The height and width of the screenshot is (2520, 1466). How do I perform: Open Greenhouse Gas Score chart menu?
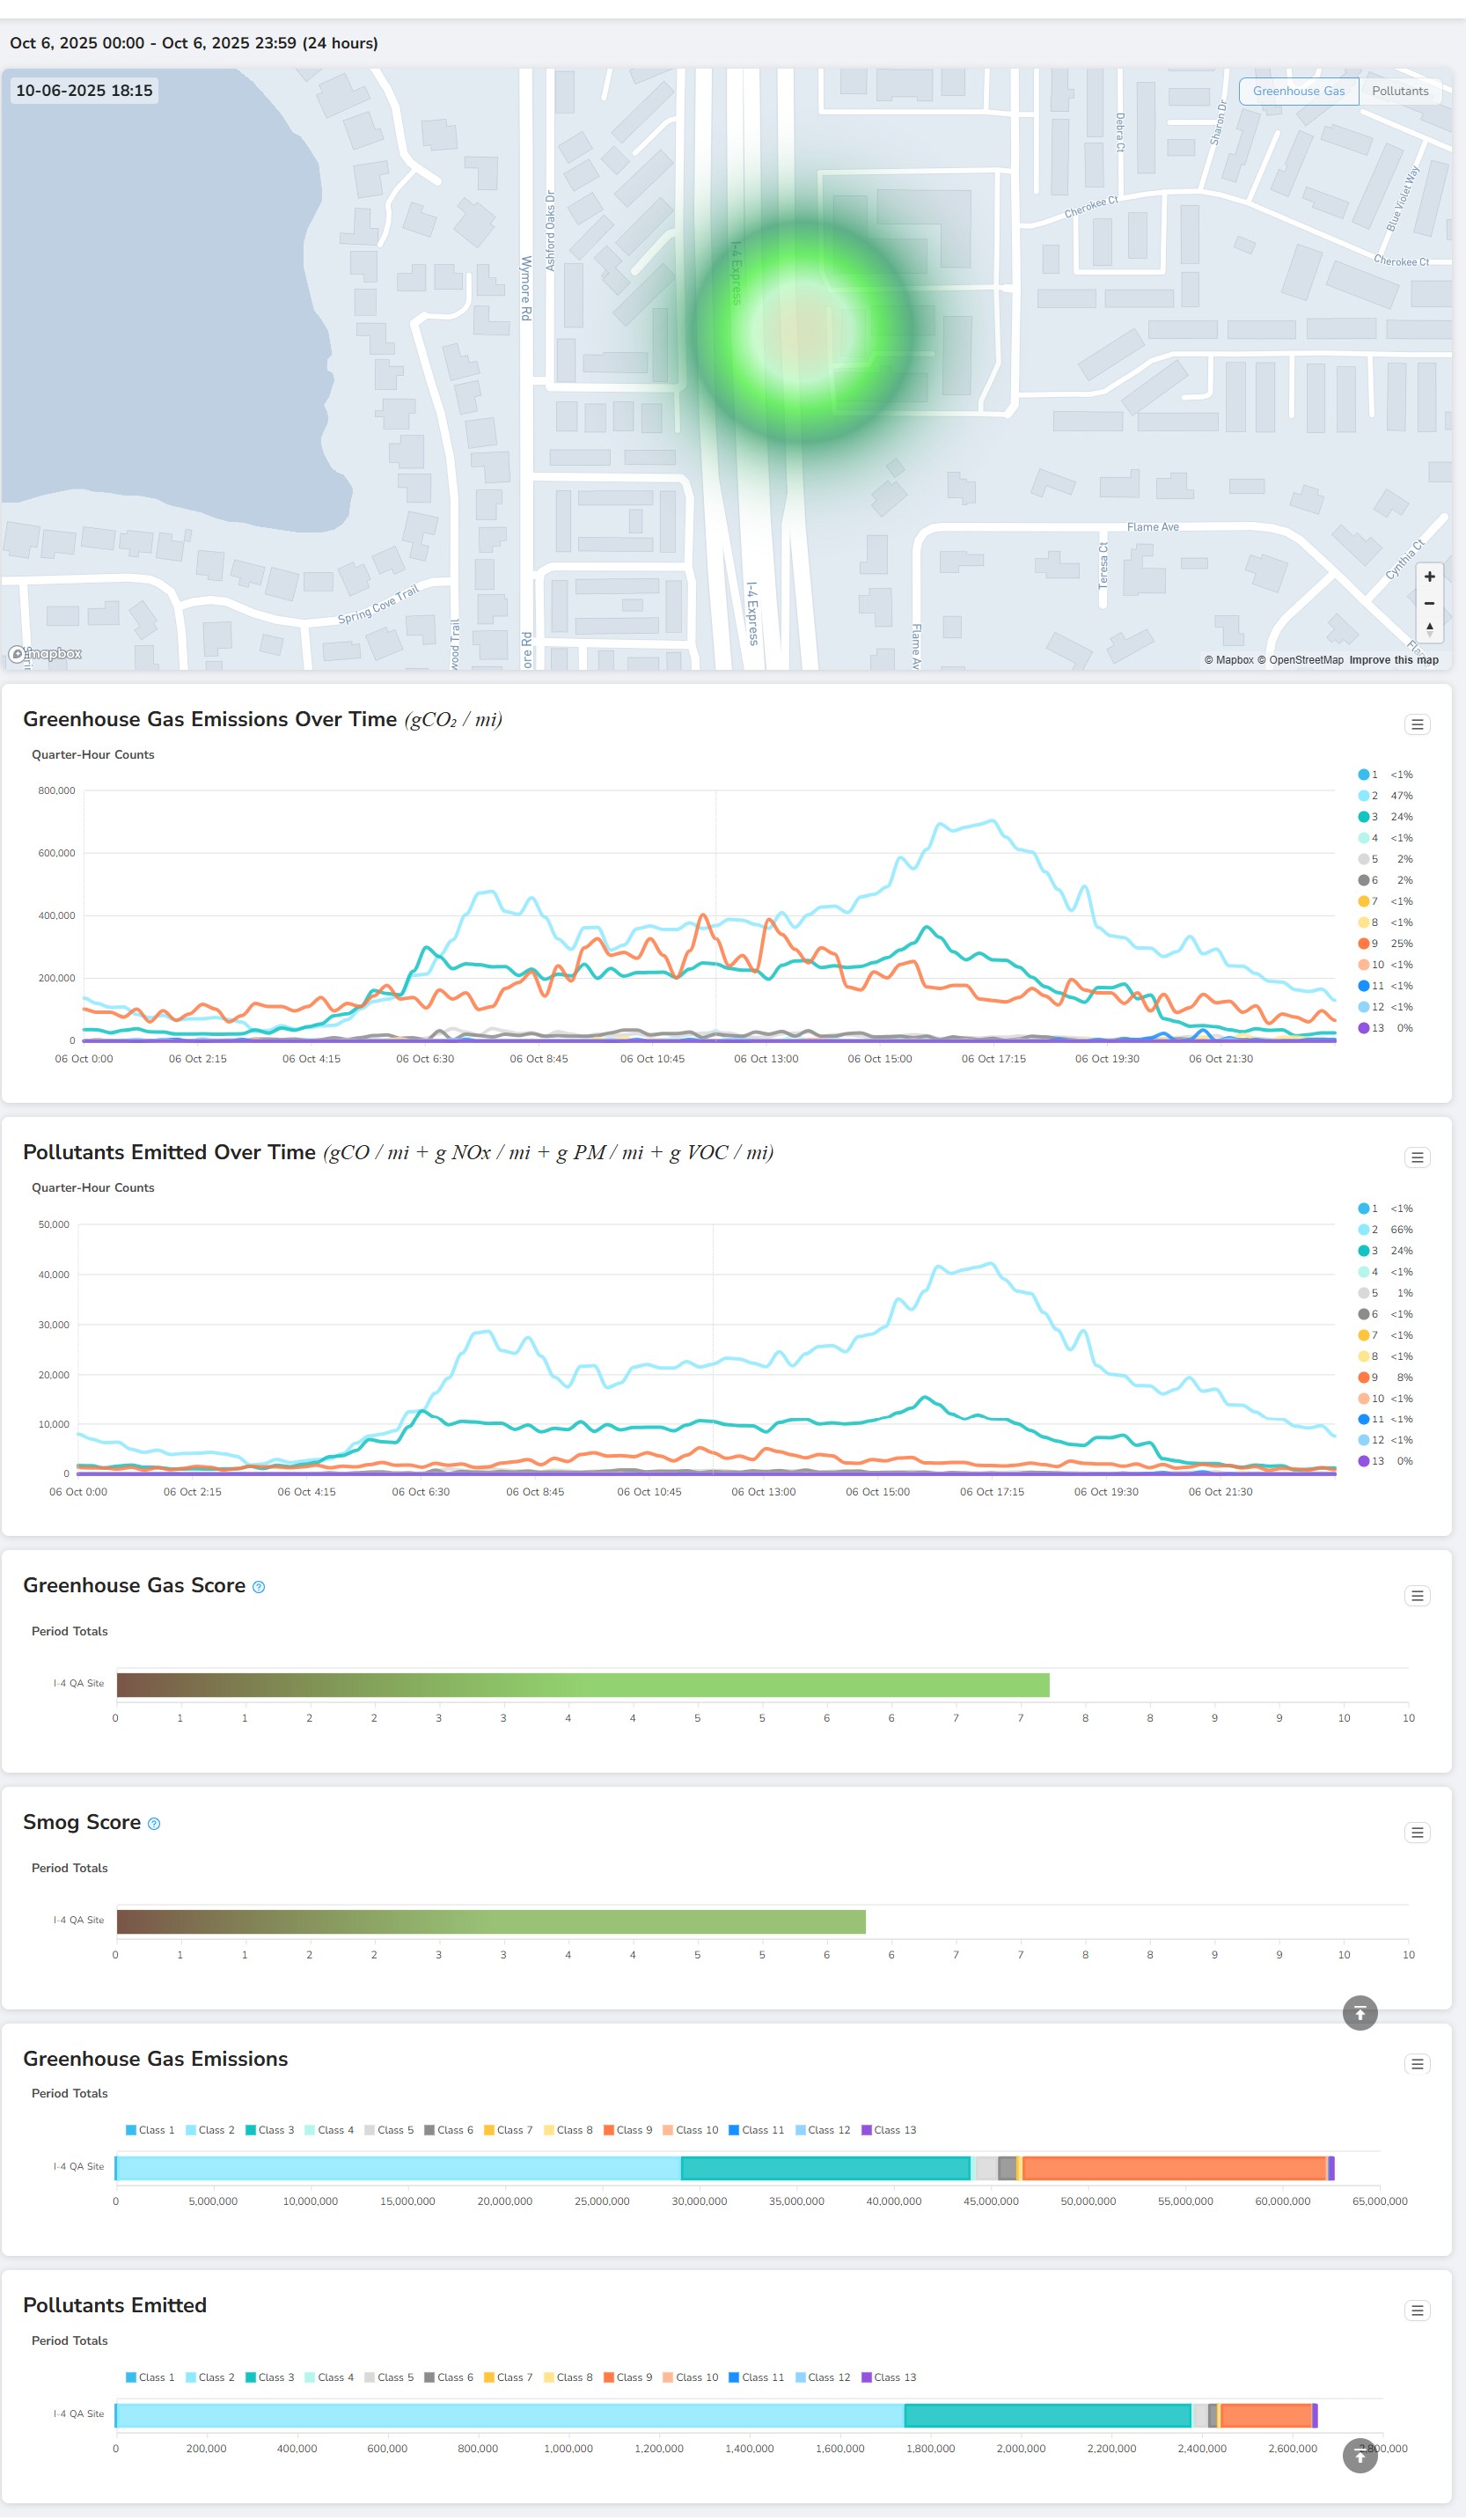point(1416,1596)
